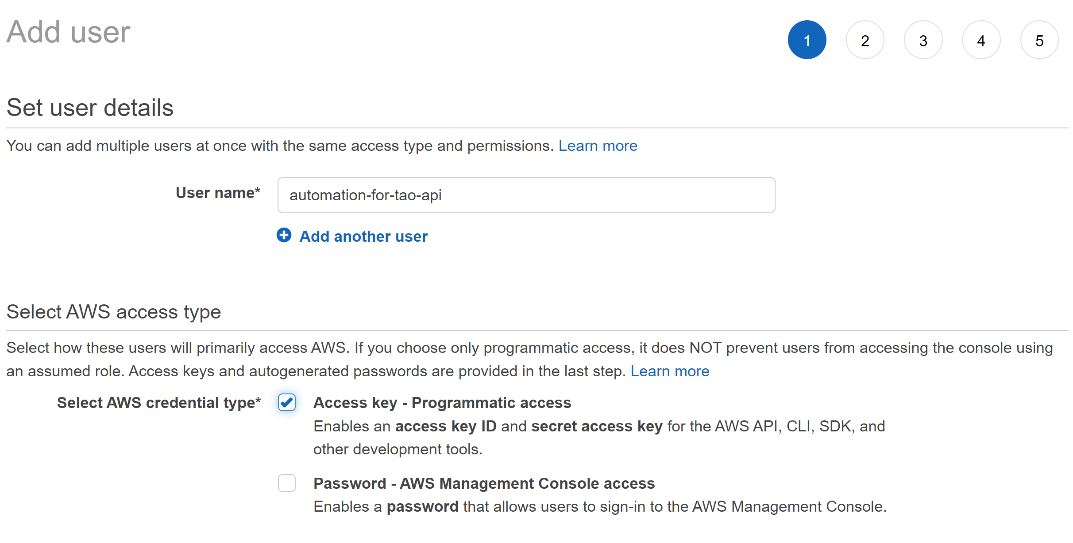Open Learn more link about adding multiple users
The width and height of the screenshot is (1073, 543).
point(597,146)
